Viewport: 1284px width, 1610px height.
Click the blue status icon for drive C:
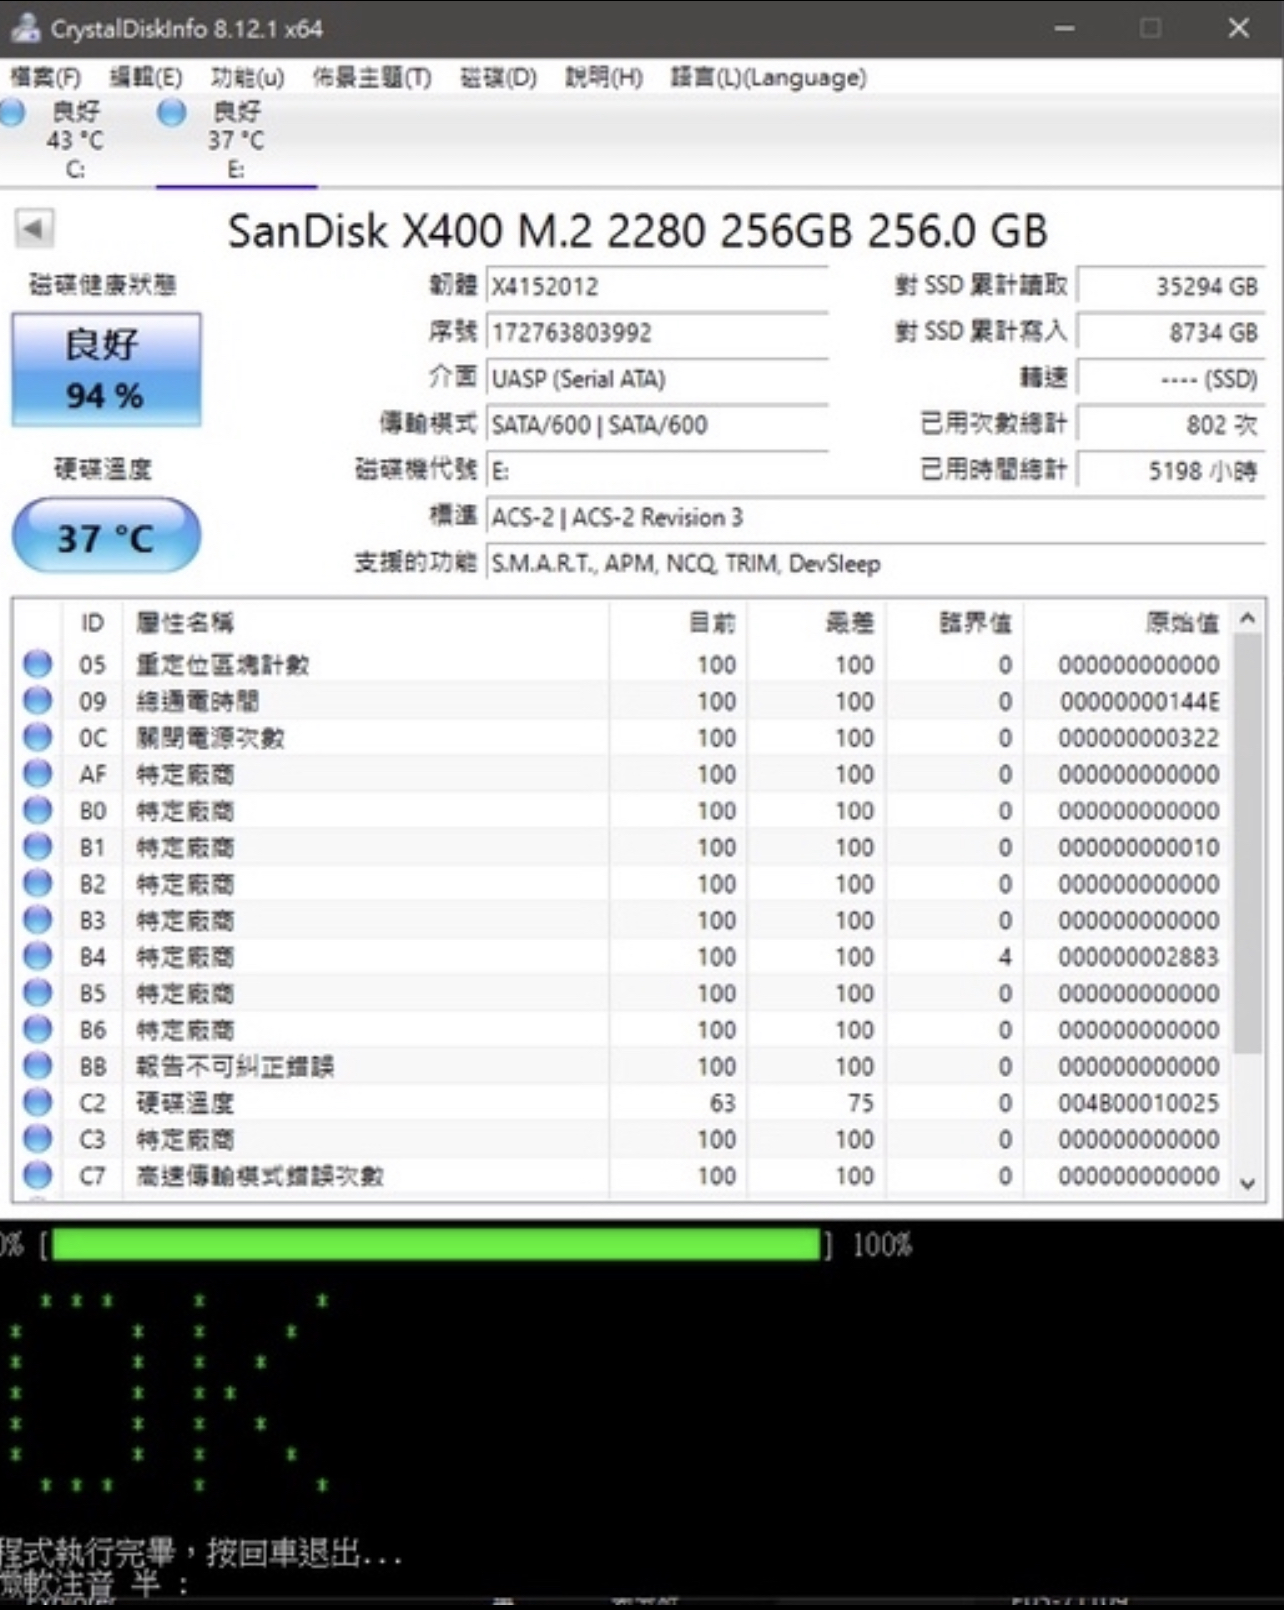[x=12, y=112]
